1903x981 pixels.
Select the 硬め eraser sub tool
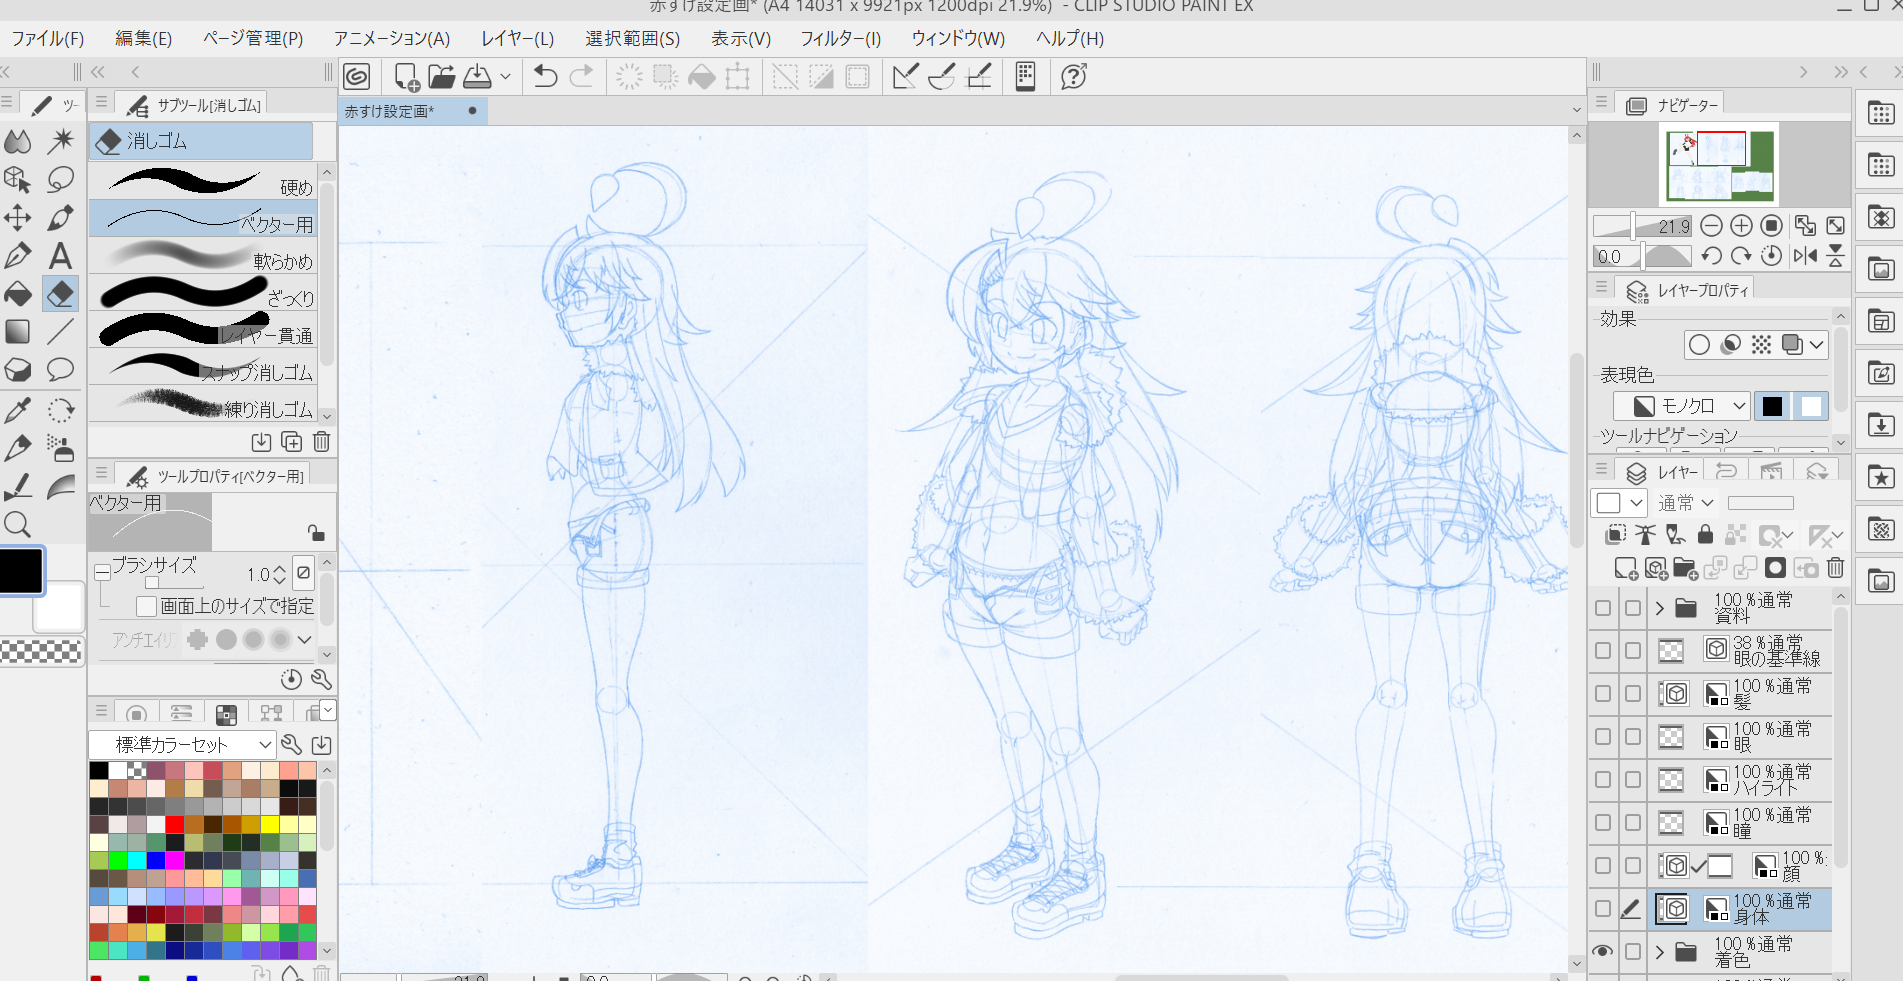pos(203,181)
